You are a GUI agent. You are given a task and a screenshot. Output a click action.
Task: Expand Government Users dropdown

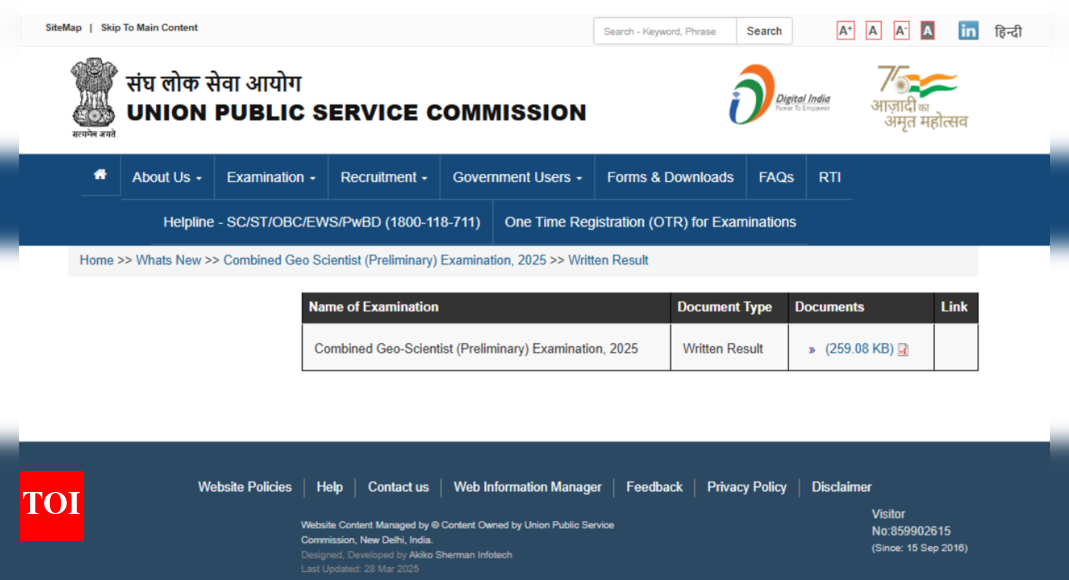coord(517,177)
